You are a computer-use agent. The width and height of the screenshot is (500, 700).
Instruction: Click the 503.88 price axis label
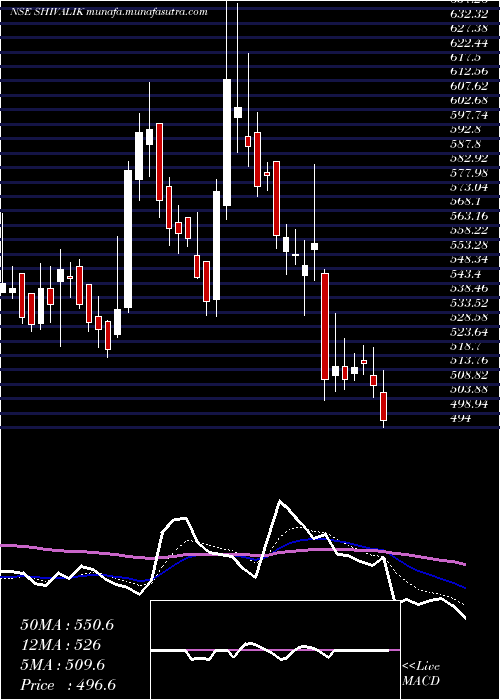(469, 390)
